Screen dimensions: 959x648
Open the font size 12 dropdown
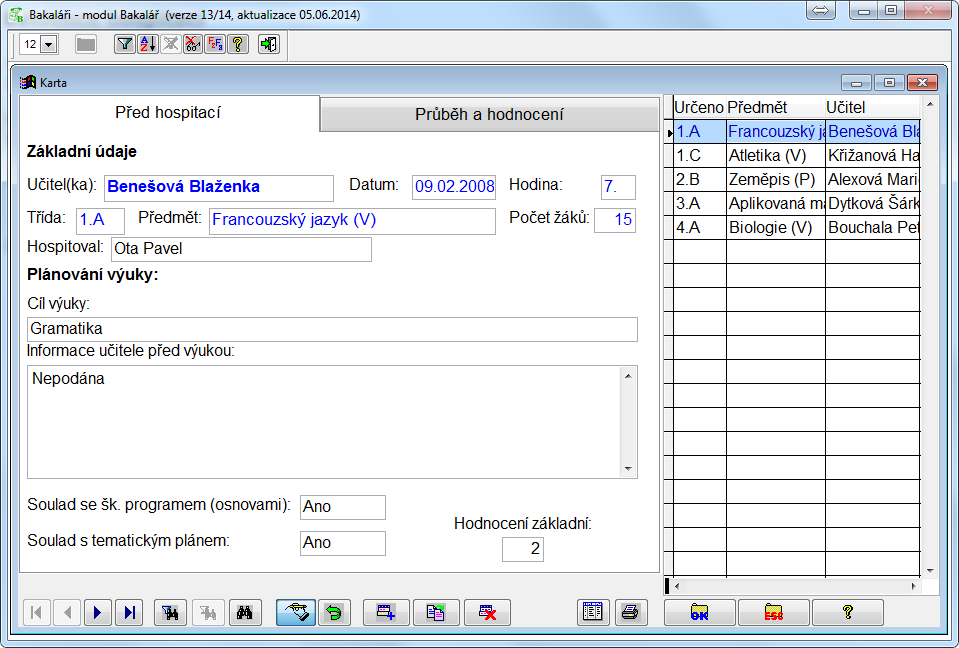[x=49, y=45]
